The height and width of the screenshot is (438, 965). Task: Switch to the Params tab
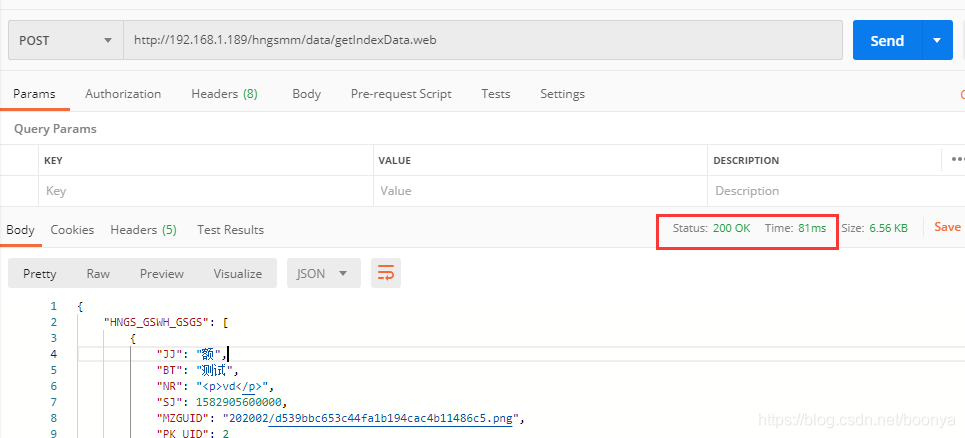[x=34, y=94]
